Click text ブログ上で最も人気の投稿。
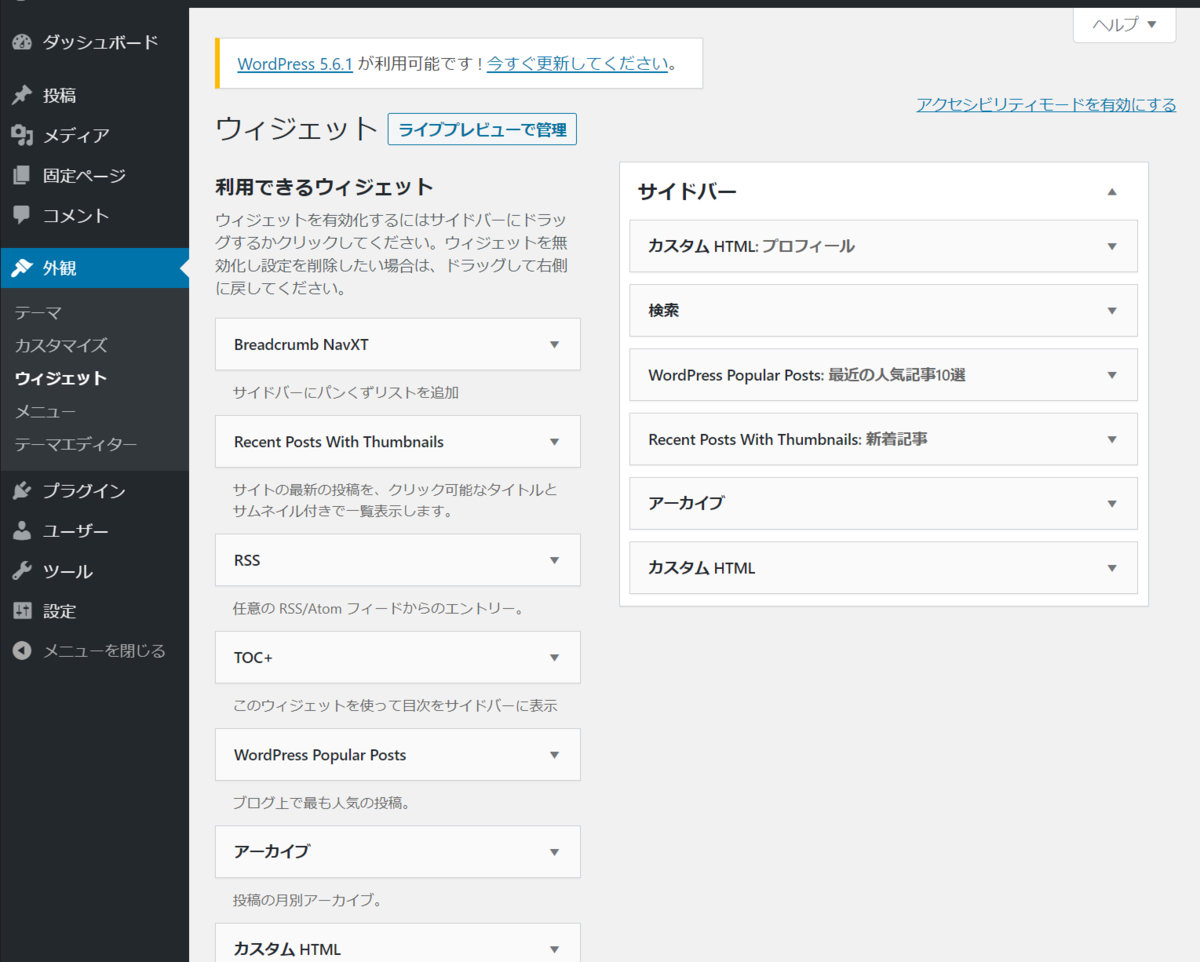This screenshot has height=962, width=1200. coord(322,803)
